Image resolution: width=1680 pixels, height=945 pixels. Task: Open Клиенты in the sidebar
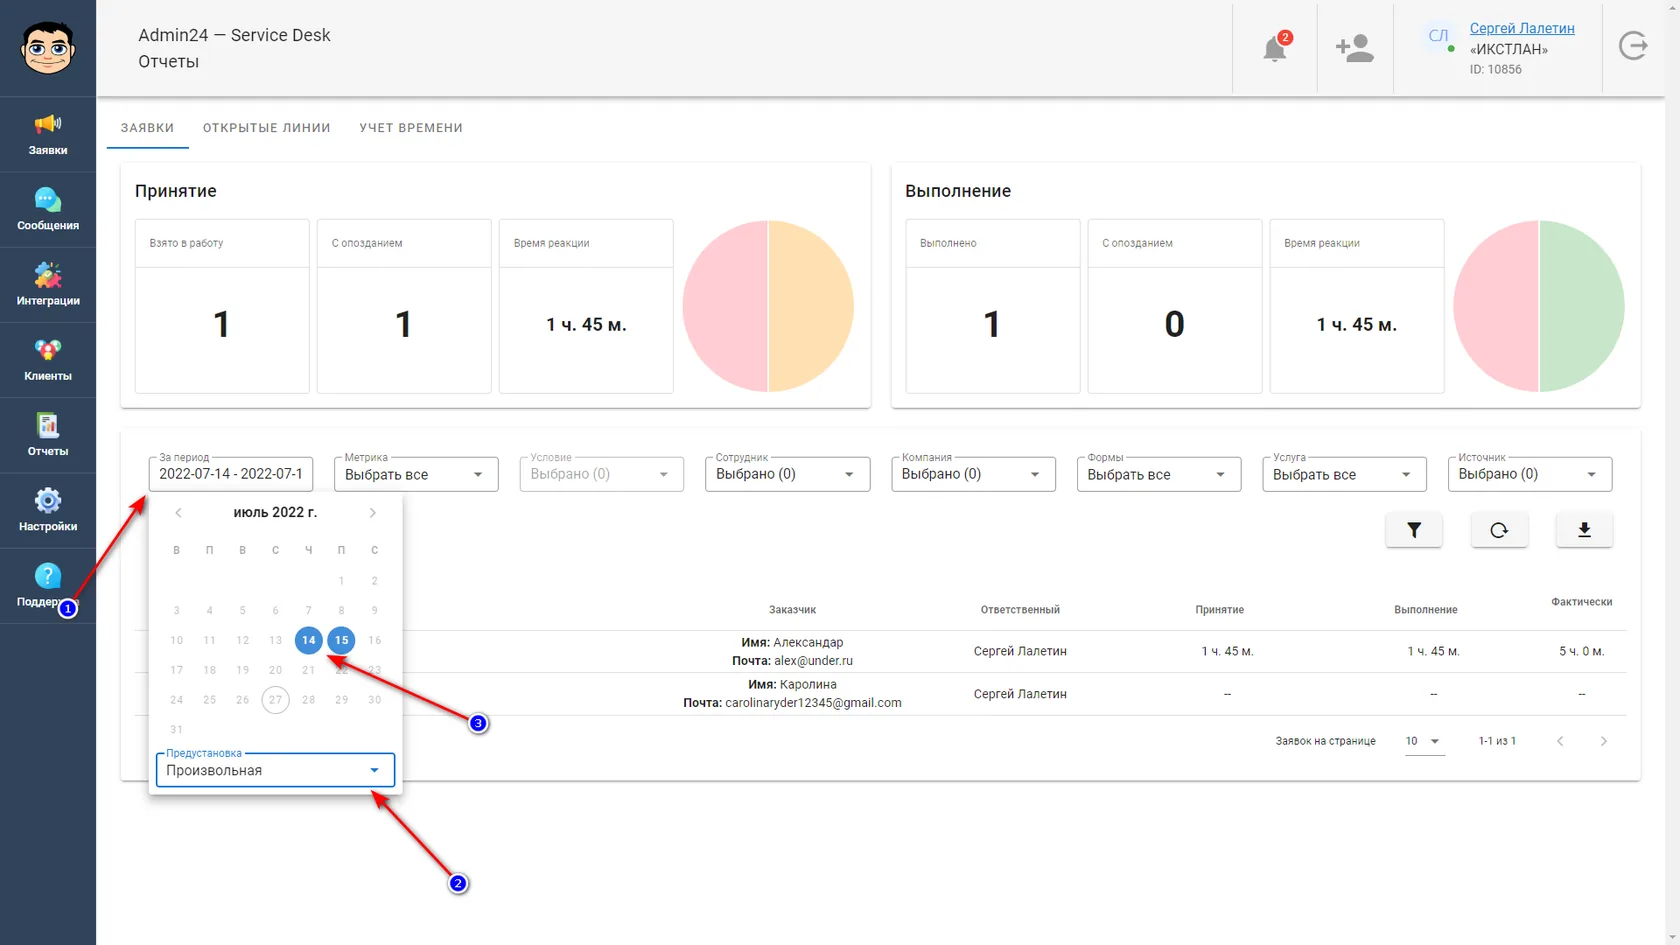point(48,361)
